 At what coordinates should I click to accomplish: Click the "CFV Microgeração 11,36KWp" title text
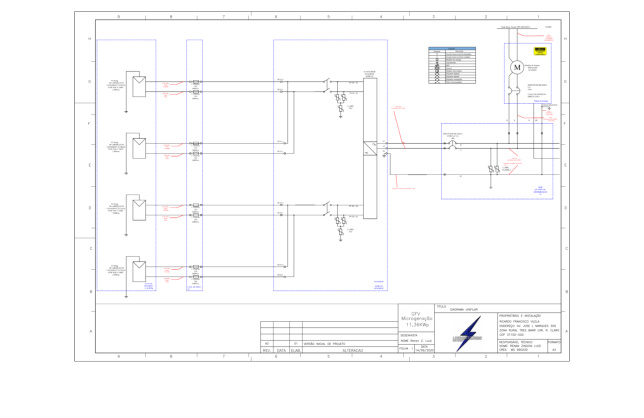(x=416, y=319)
